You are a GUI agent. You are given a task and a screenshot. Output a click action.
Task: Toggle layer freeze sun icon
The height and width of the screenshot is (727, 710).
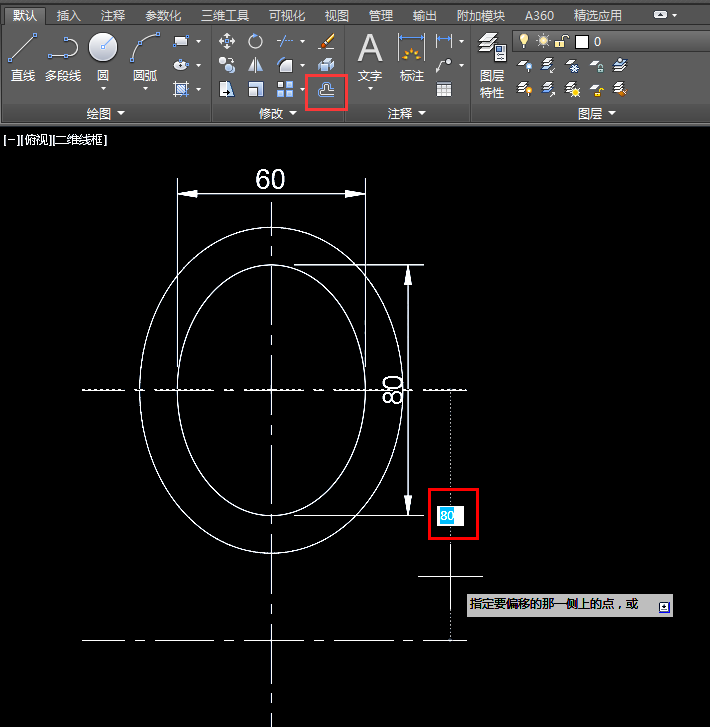pyautogui.click(x=543, y=41)
